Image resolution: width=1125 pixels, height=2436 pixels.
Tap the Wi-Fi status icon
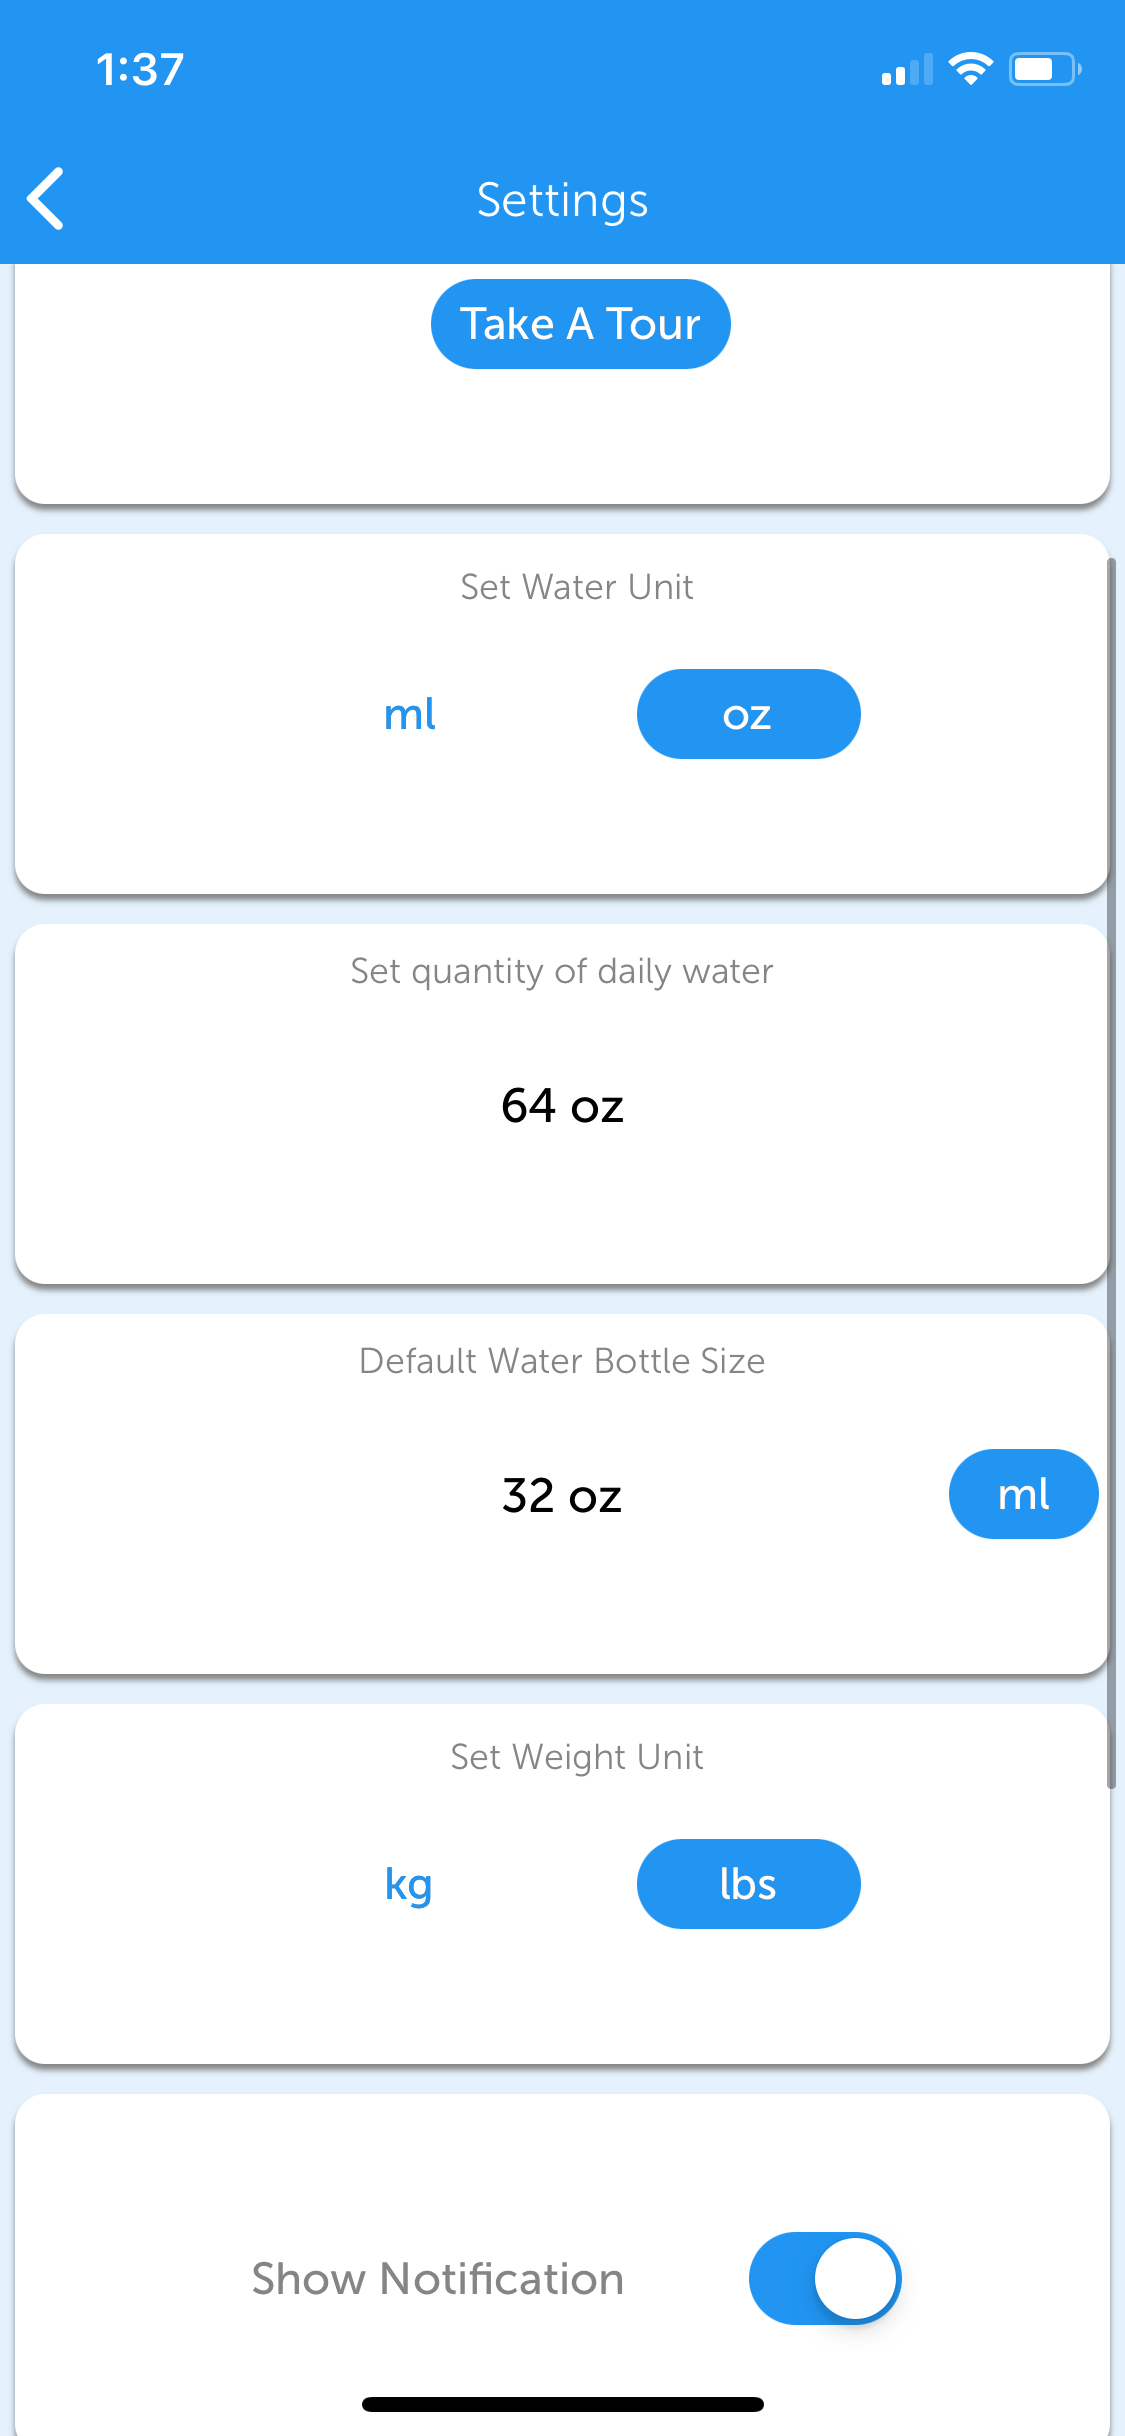pos(969,69)
